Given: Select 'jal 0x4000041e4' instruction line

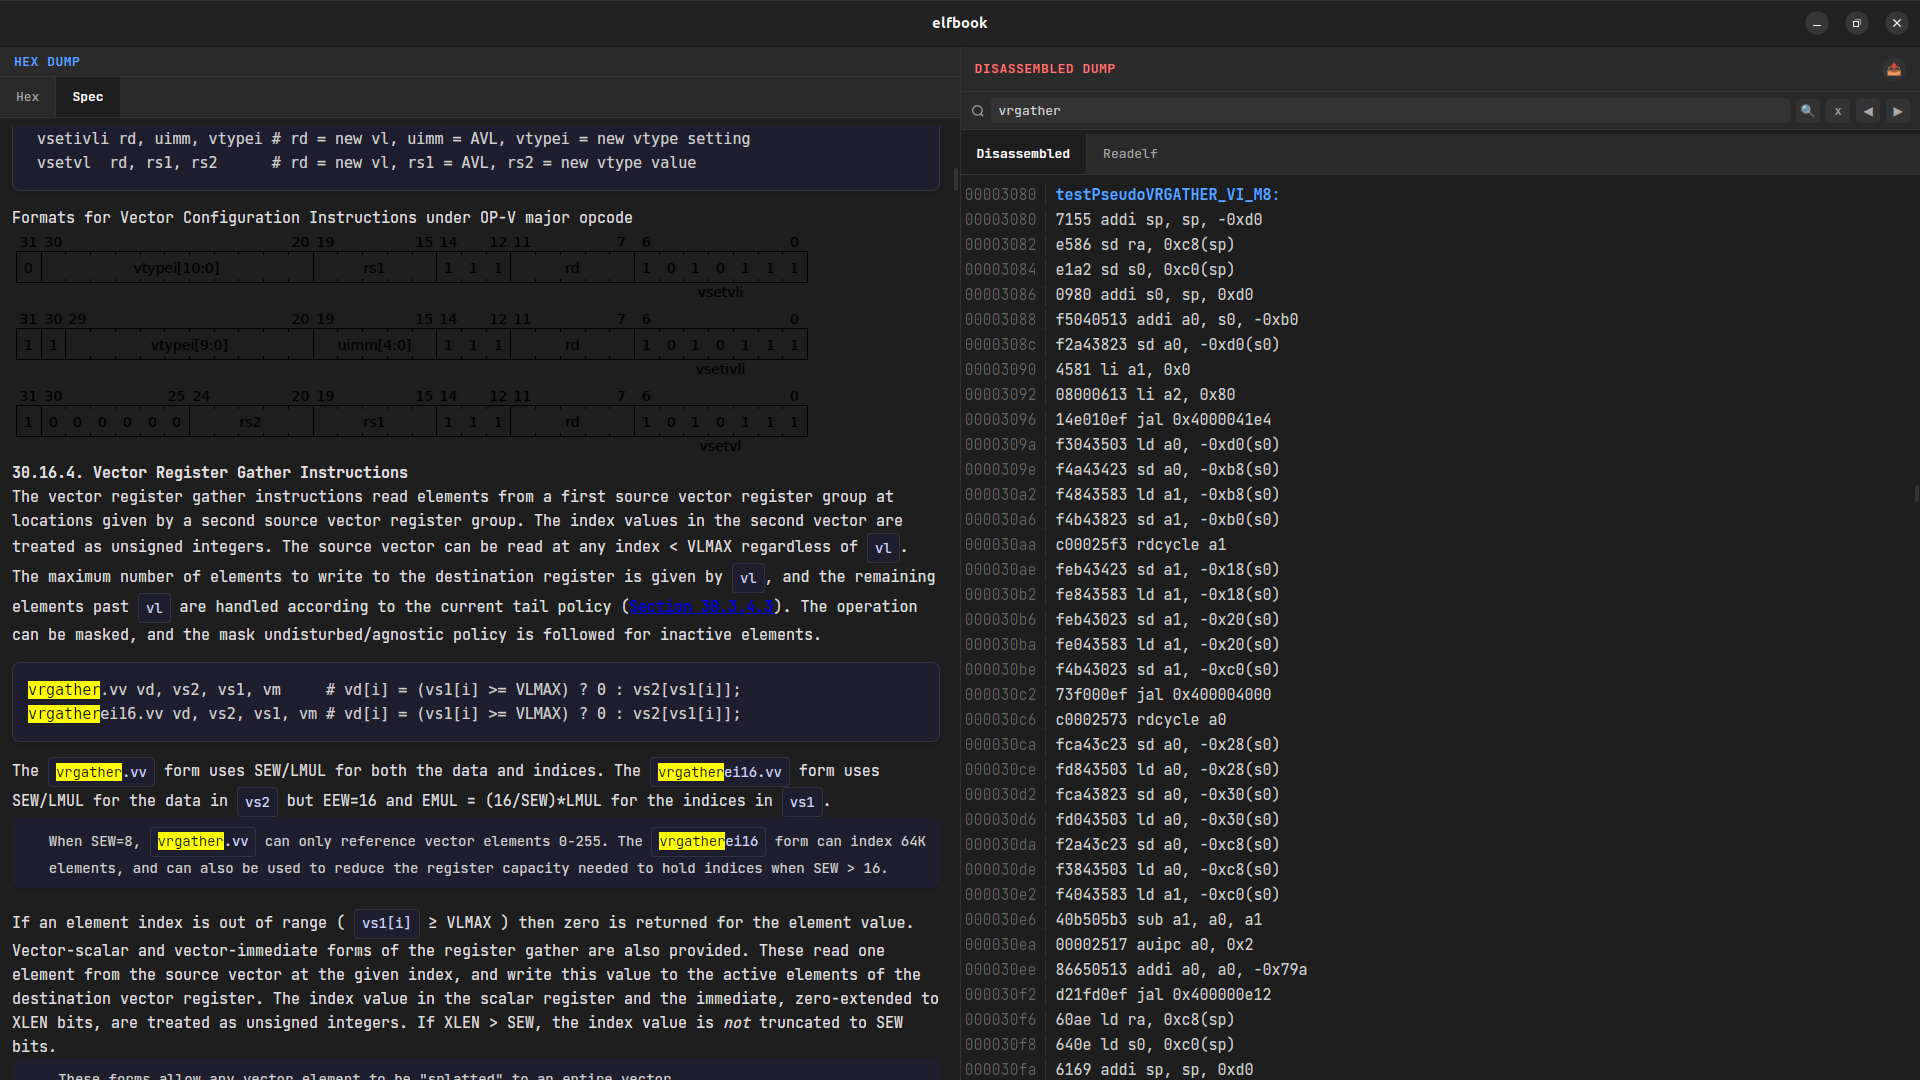Looking at the screenshot, I should point(1163,420).
